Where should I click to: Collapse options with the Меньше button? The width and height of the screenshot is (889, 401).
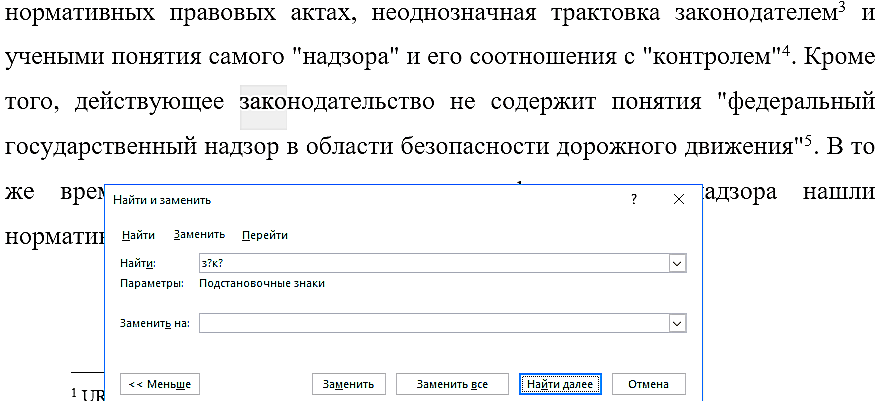click(160, 384)
